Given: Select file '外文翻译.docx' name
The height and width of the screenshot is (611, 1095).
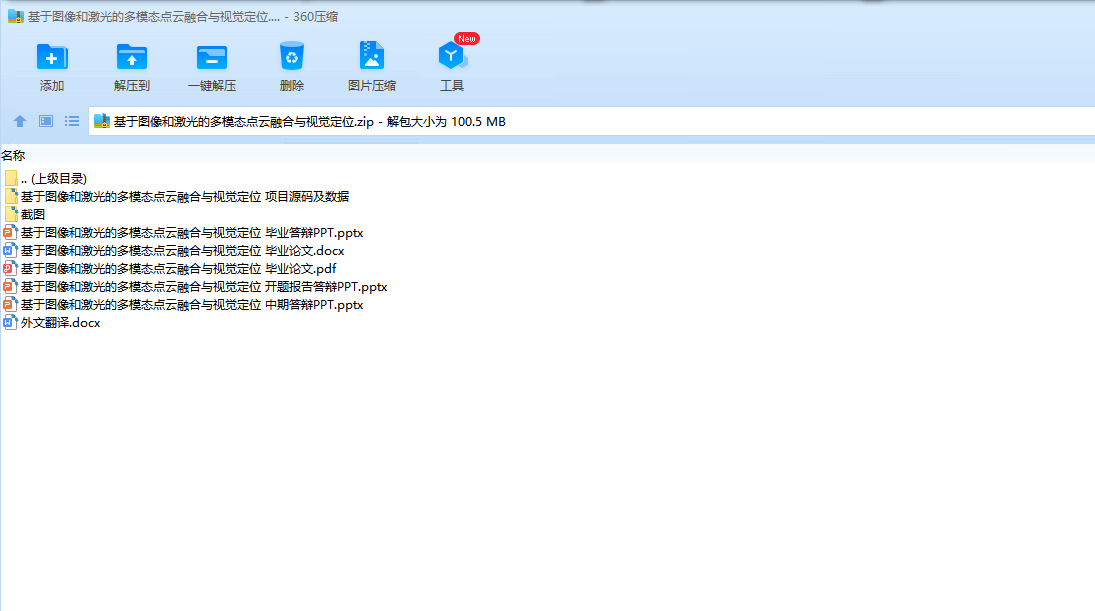Looking at the screenshot, I should (60, 323).
